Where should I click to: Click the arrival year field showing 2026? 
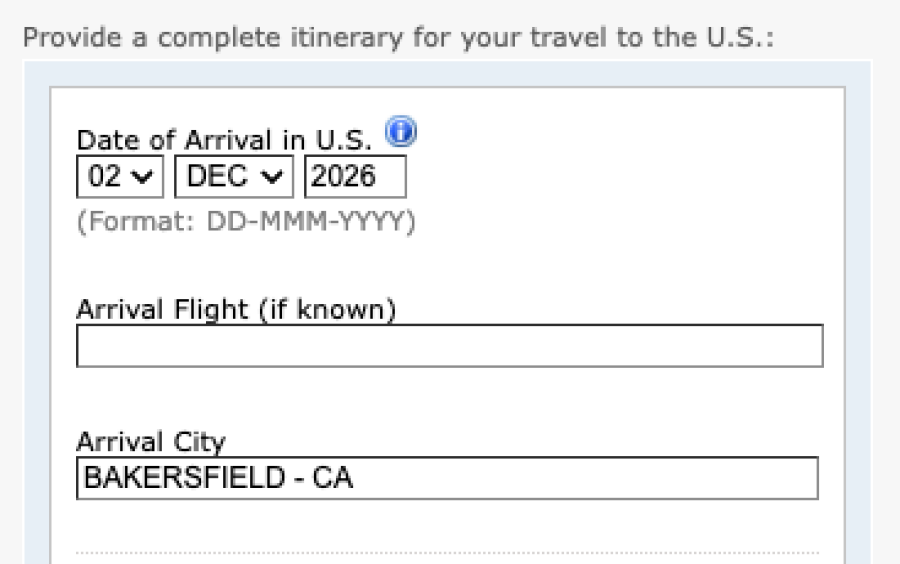point(355,177)
